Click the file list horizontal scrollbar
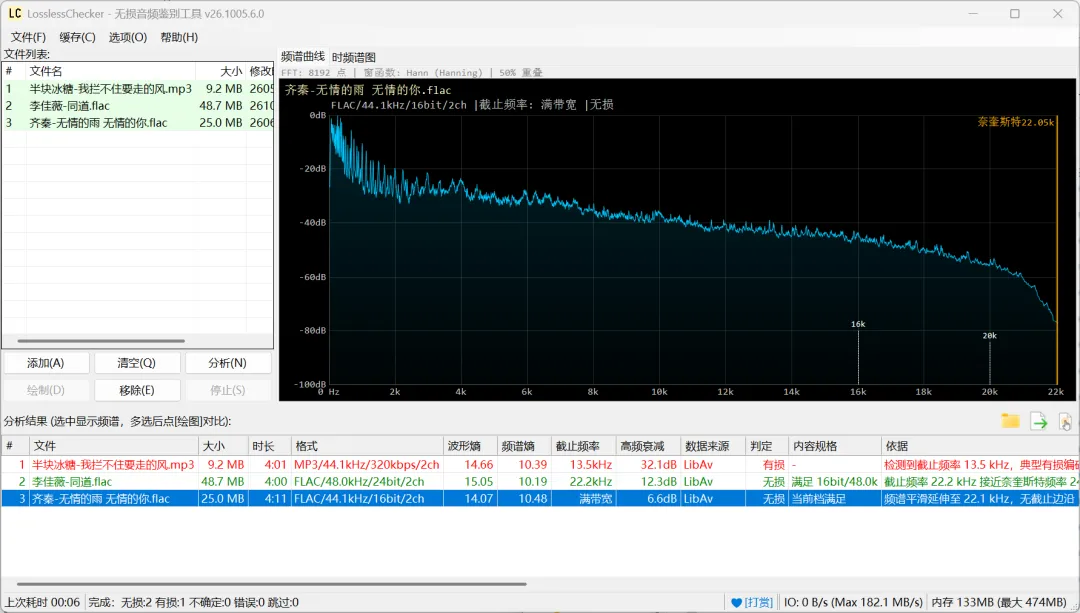The image size is (1080, 613). (101, 341)
